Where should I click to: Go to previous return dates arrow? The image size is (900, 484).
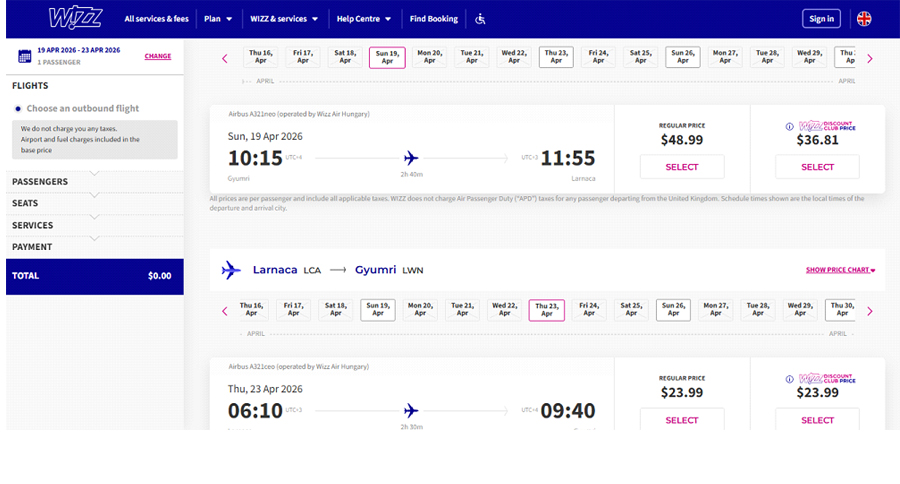225,311
